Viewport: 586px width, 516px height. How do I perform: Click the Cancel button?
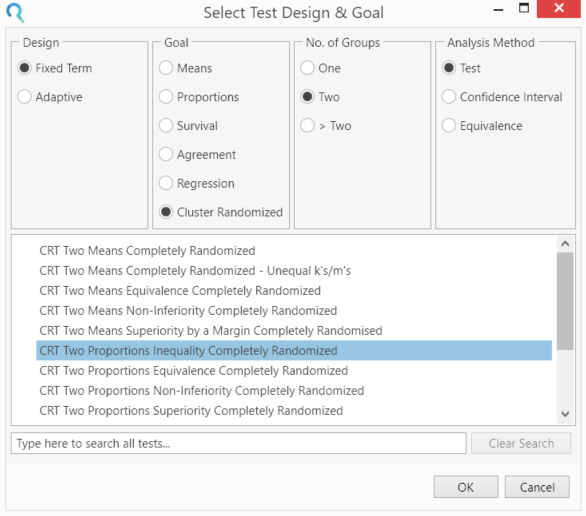[x=537, y=487]
